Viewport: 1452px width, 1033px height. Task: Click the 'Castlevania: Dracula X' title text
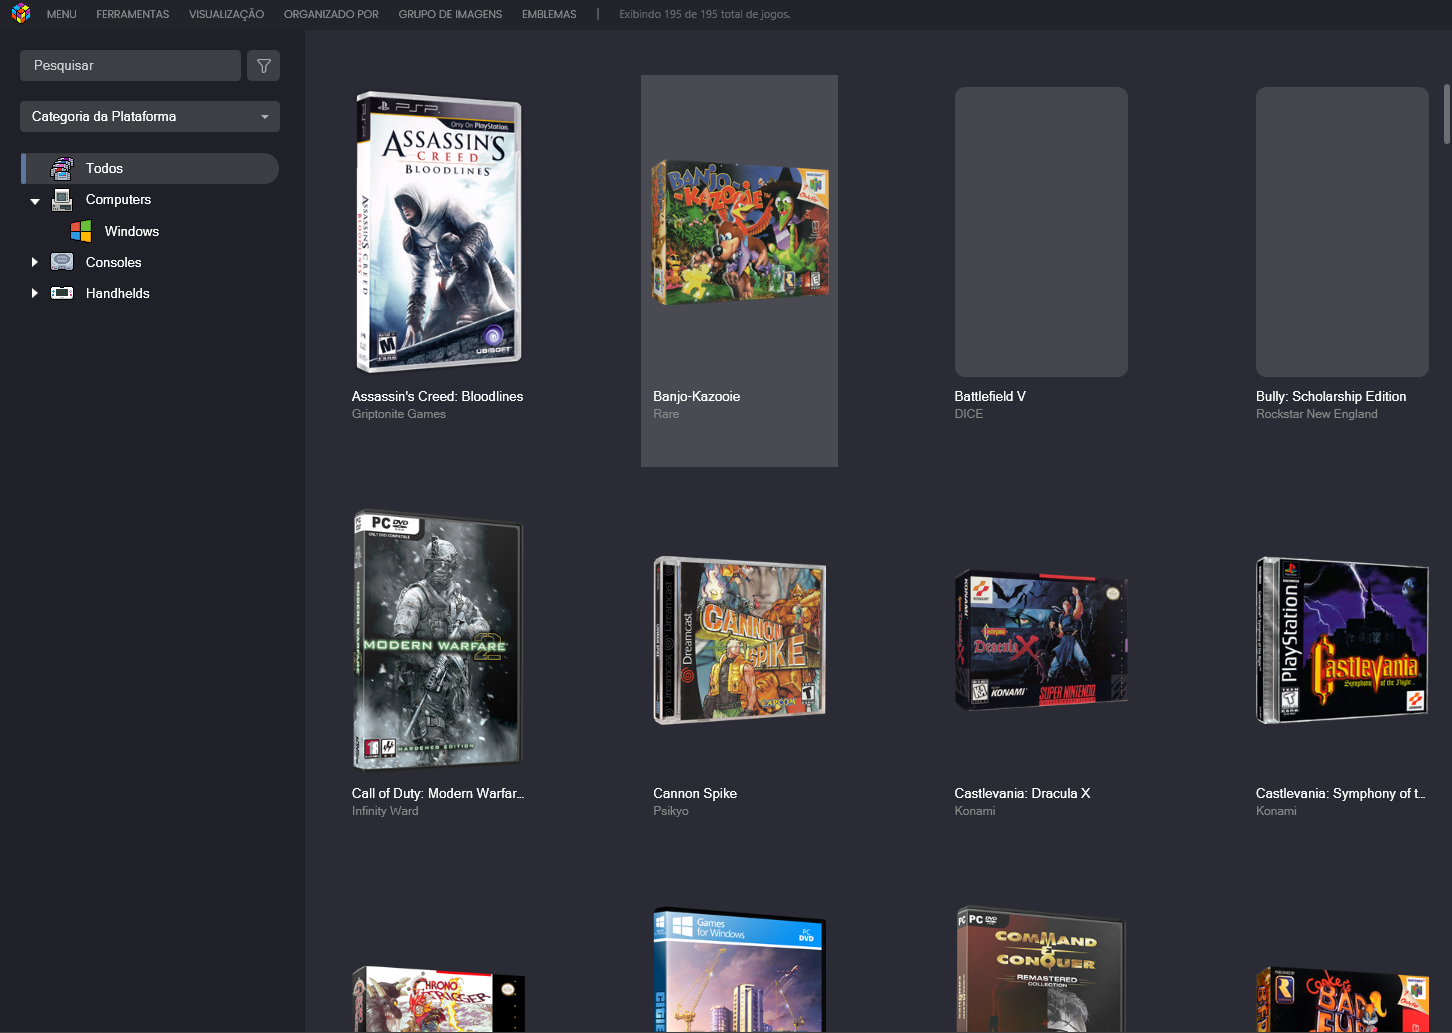[1022, 793]
